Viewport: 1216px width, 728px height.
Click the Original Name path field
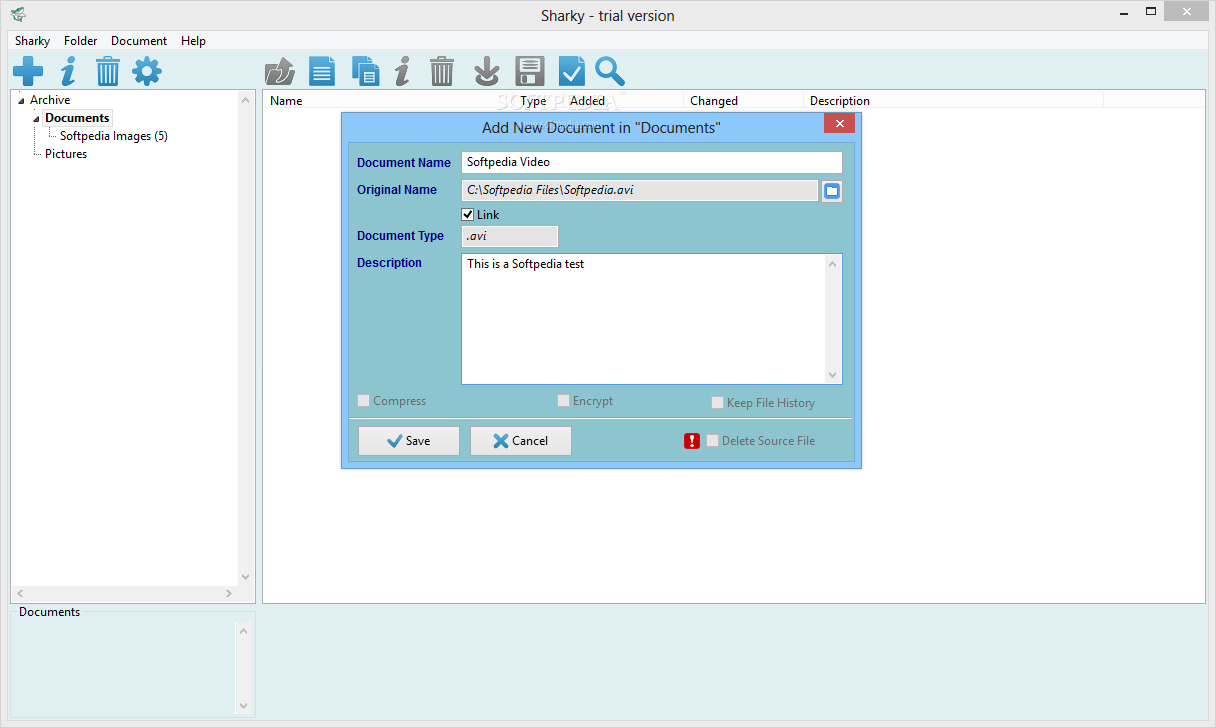click(x=640, y=190)
